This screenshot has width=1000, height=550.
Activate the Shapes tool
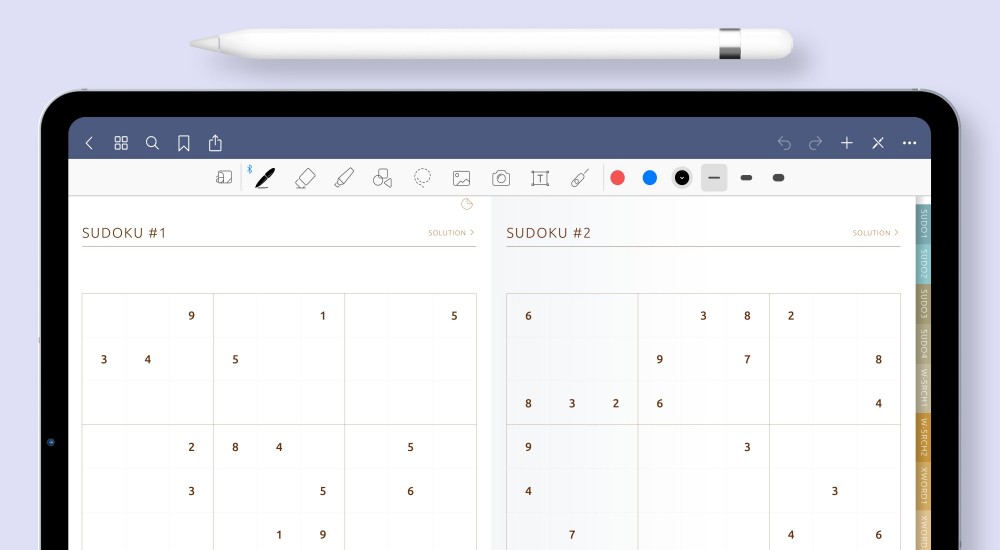click(382, 178)
